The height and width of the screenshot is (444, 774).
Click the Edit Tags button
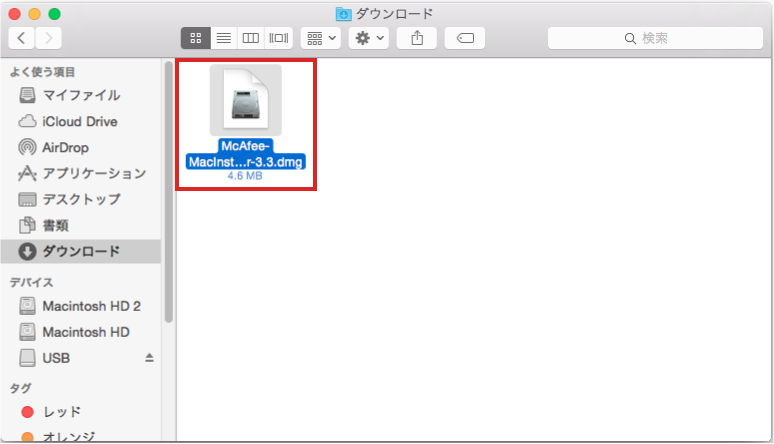click(465, 38)
